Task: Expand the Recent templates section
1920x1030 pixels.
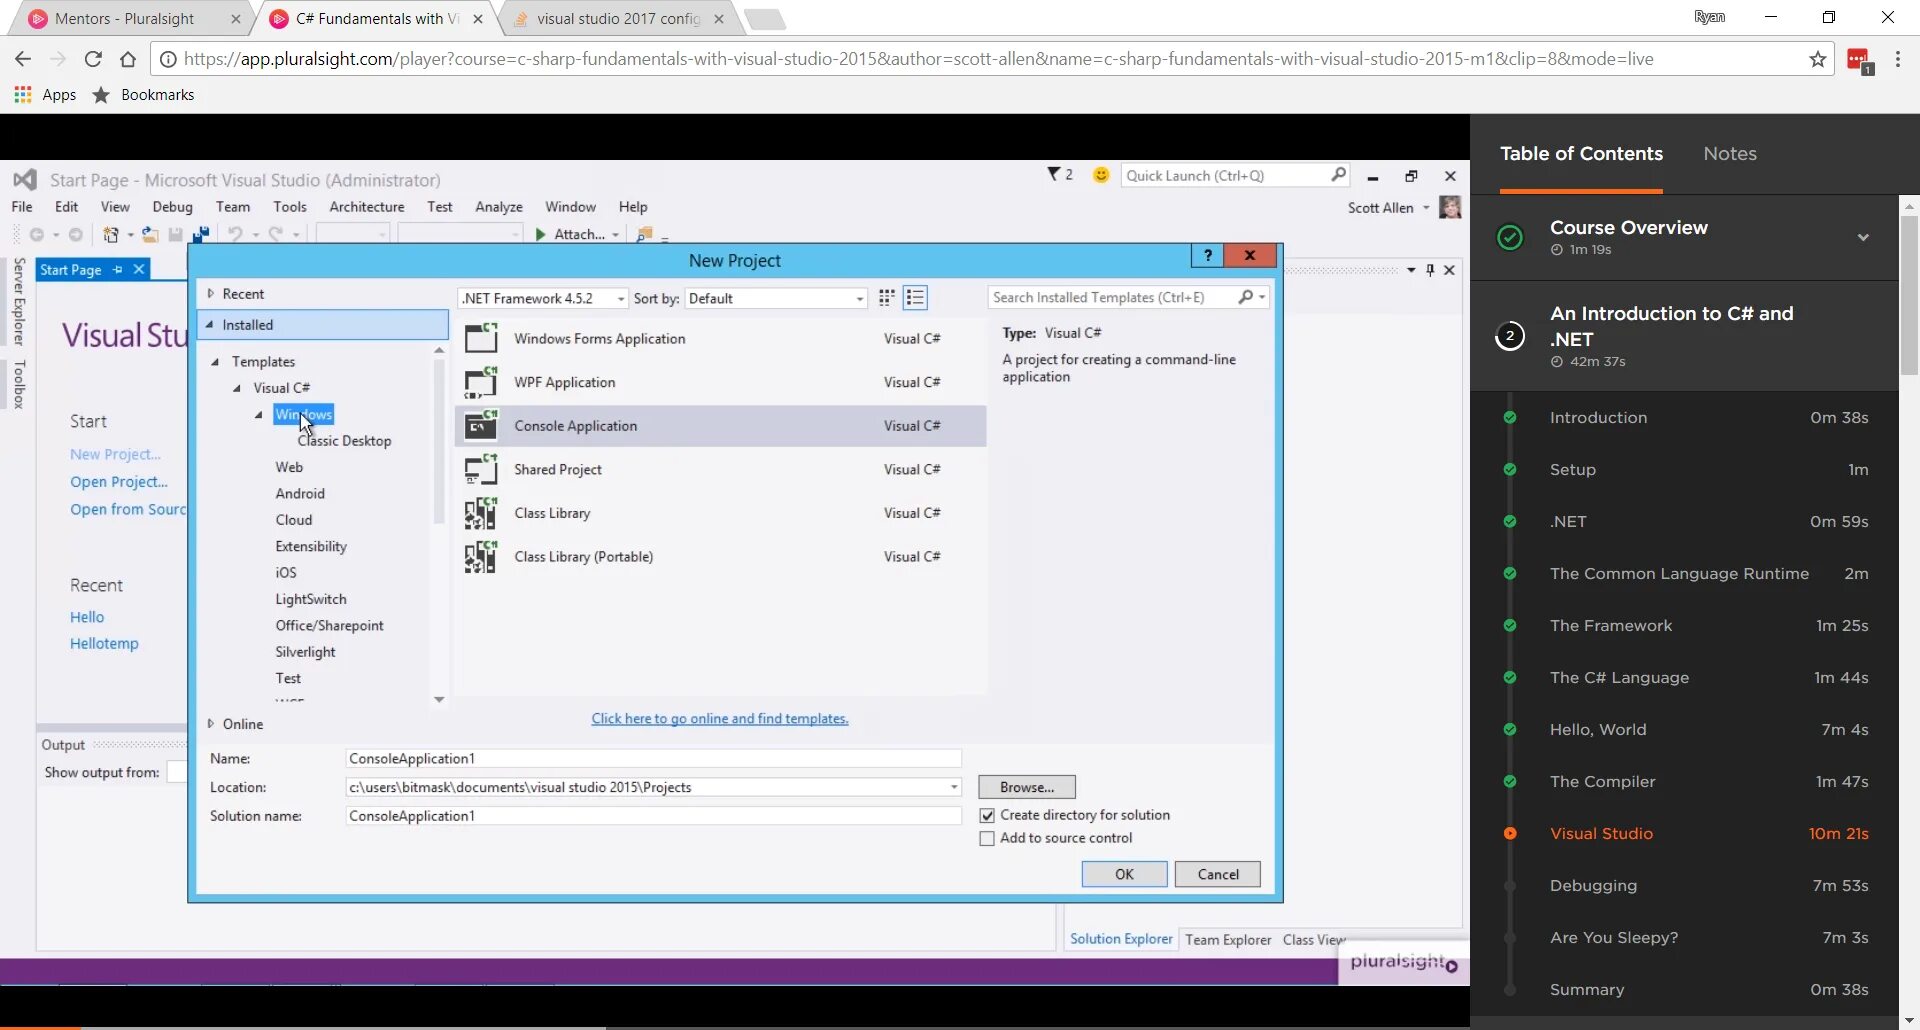Action: 210,294
